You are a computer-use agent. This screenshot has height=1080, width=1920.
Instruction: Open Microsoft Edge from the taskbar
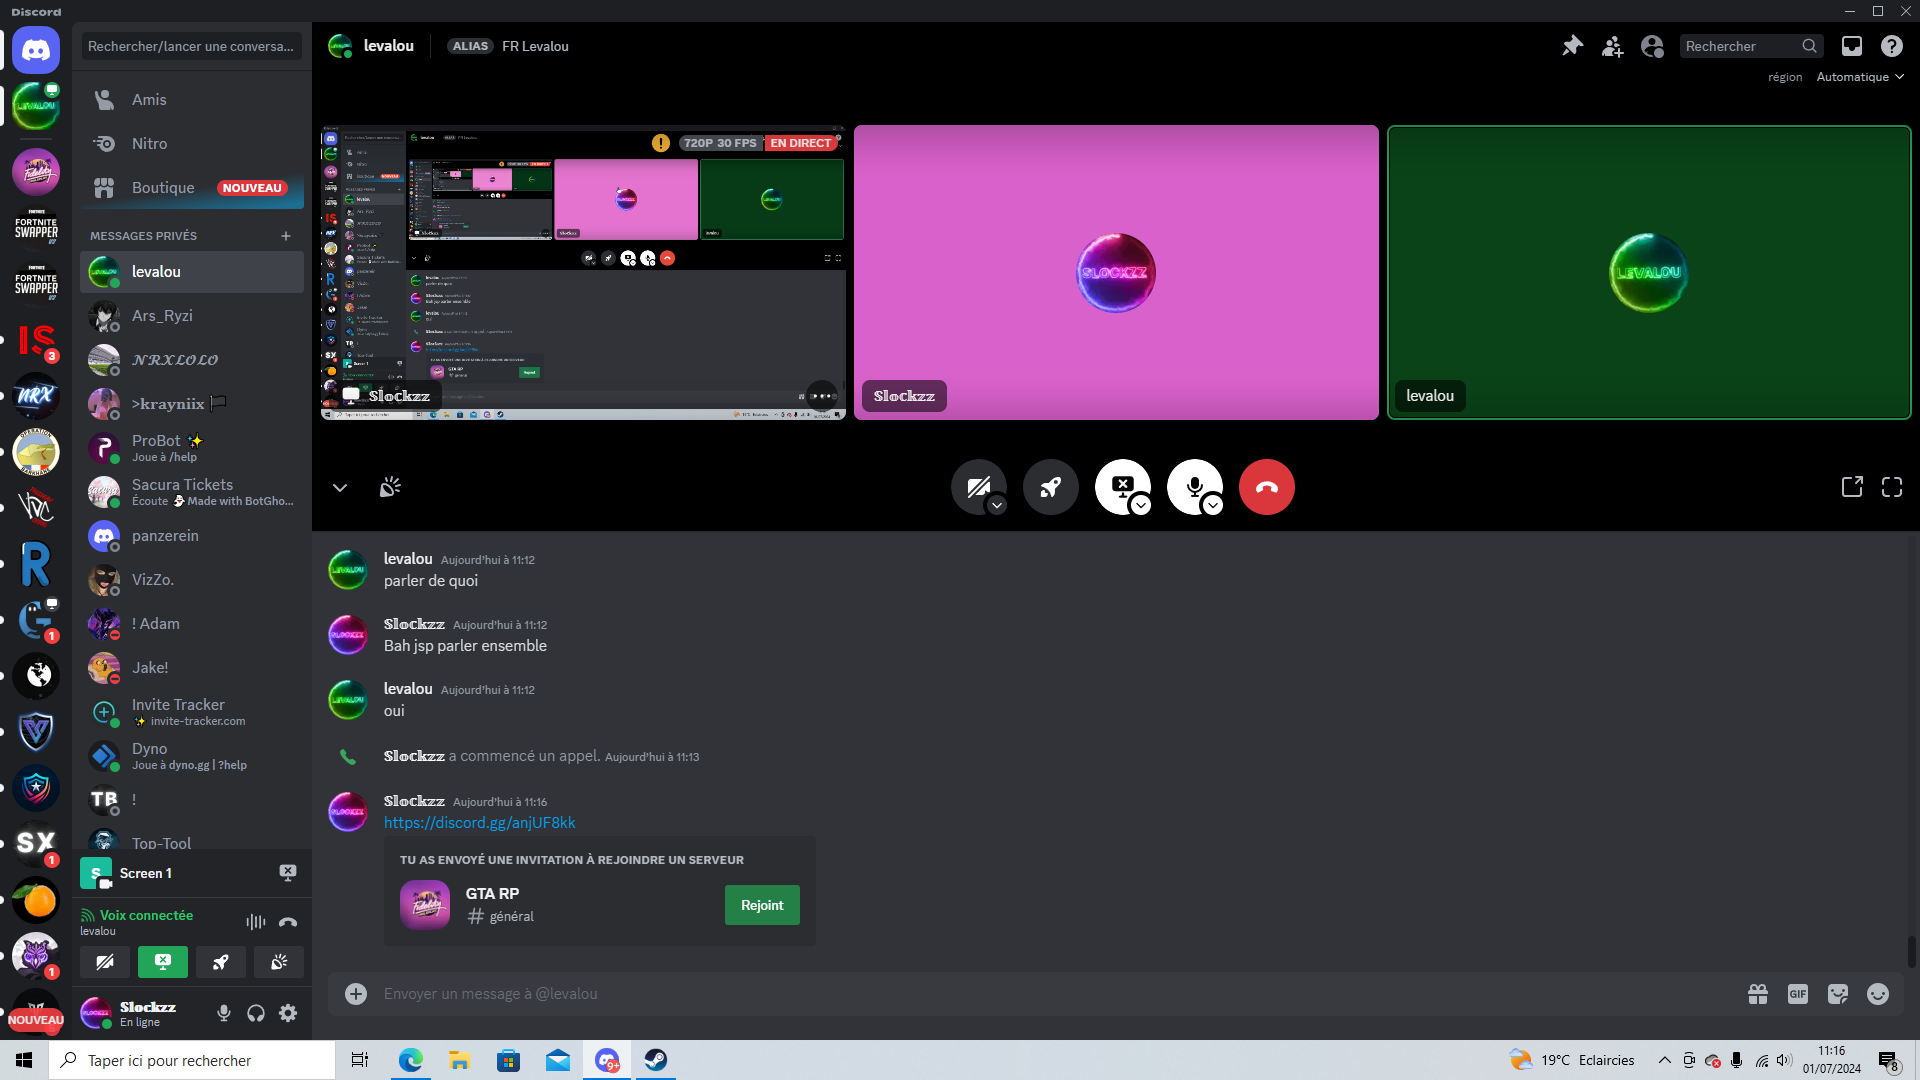point(411,1060)
